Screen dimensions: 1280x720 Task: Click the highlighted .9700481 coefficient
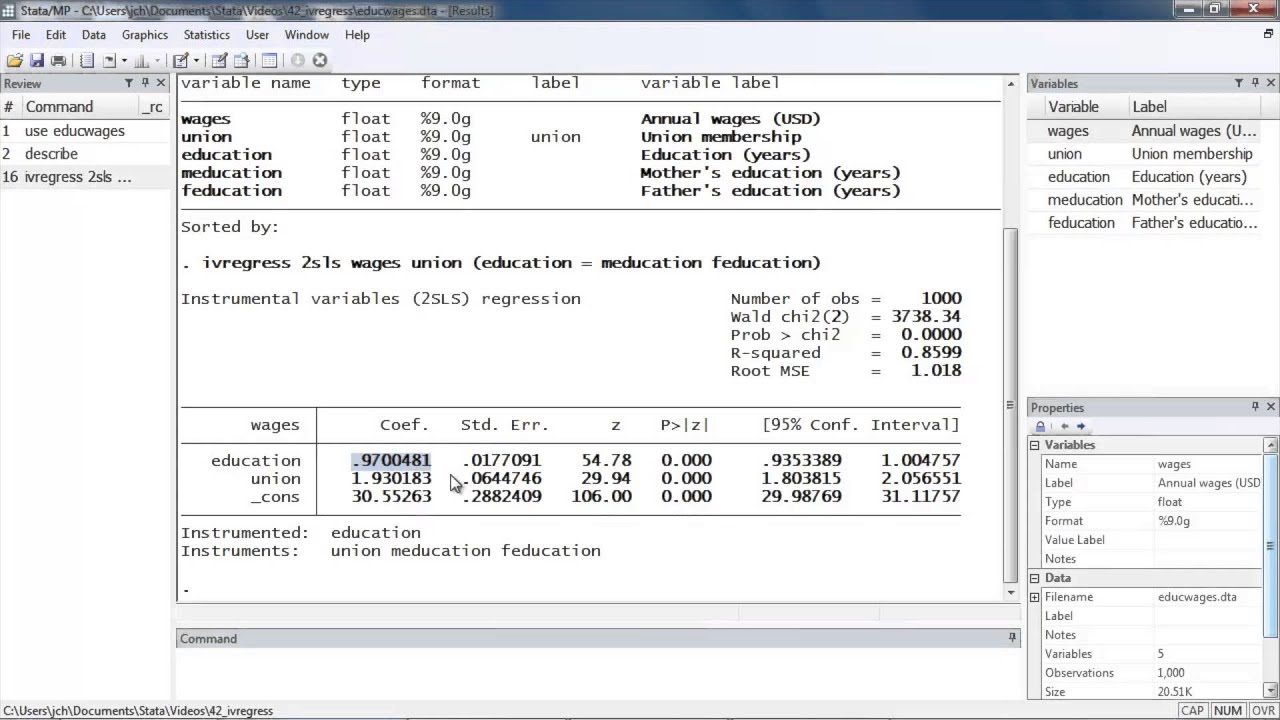tap(391, 460)
